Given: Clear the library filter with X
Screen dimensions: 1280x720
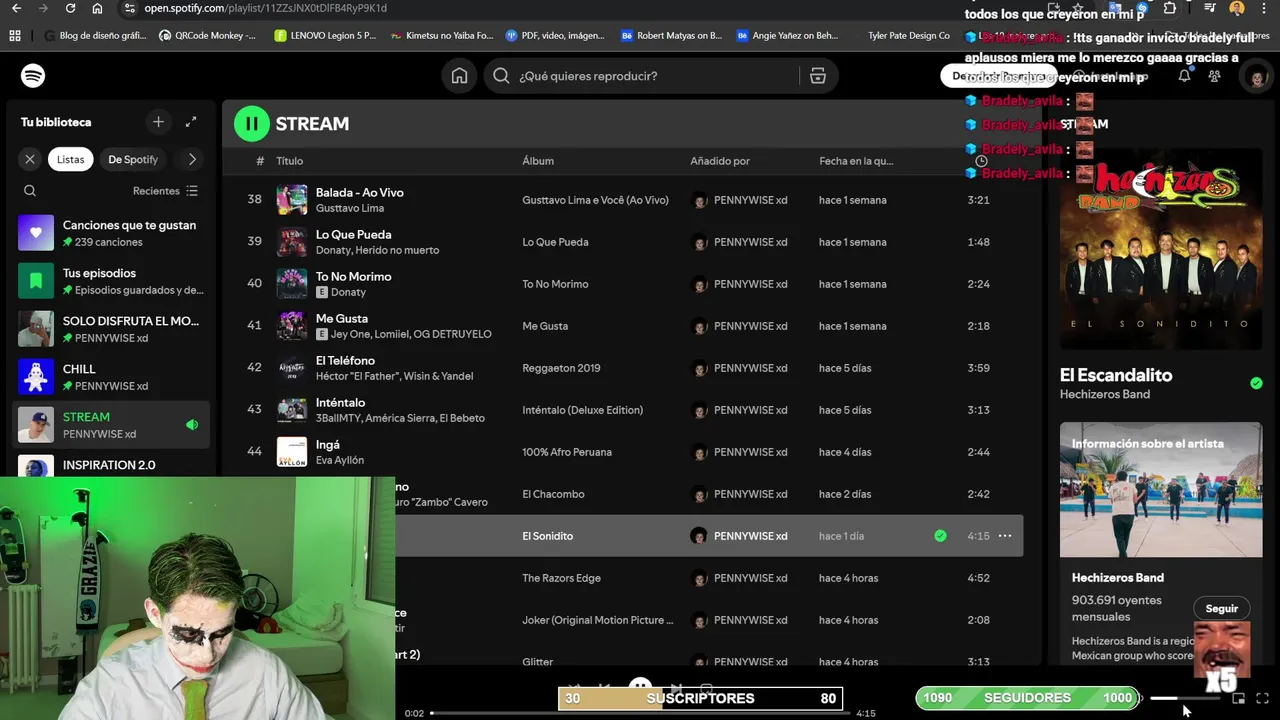Looking at the screenshot, I should pos(30,159).
